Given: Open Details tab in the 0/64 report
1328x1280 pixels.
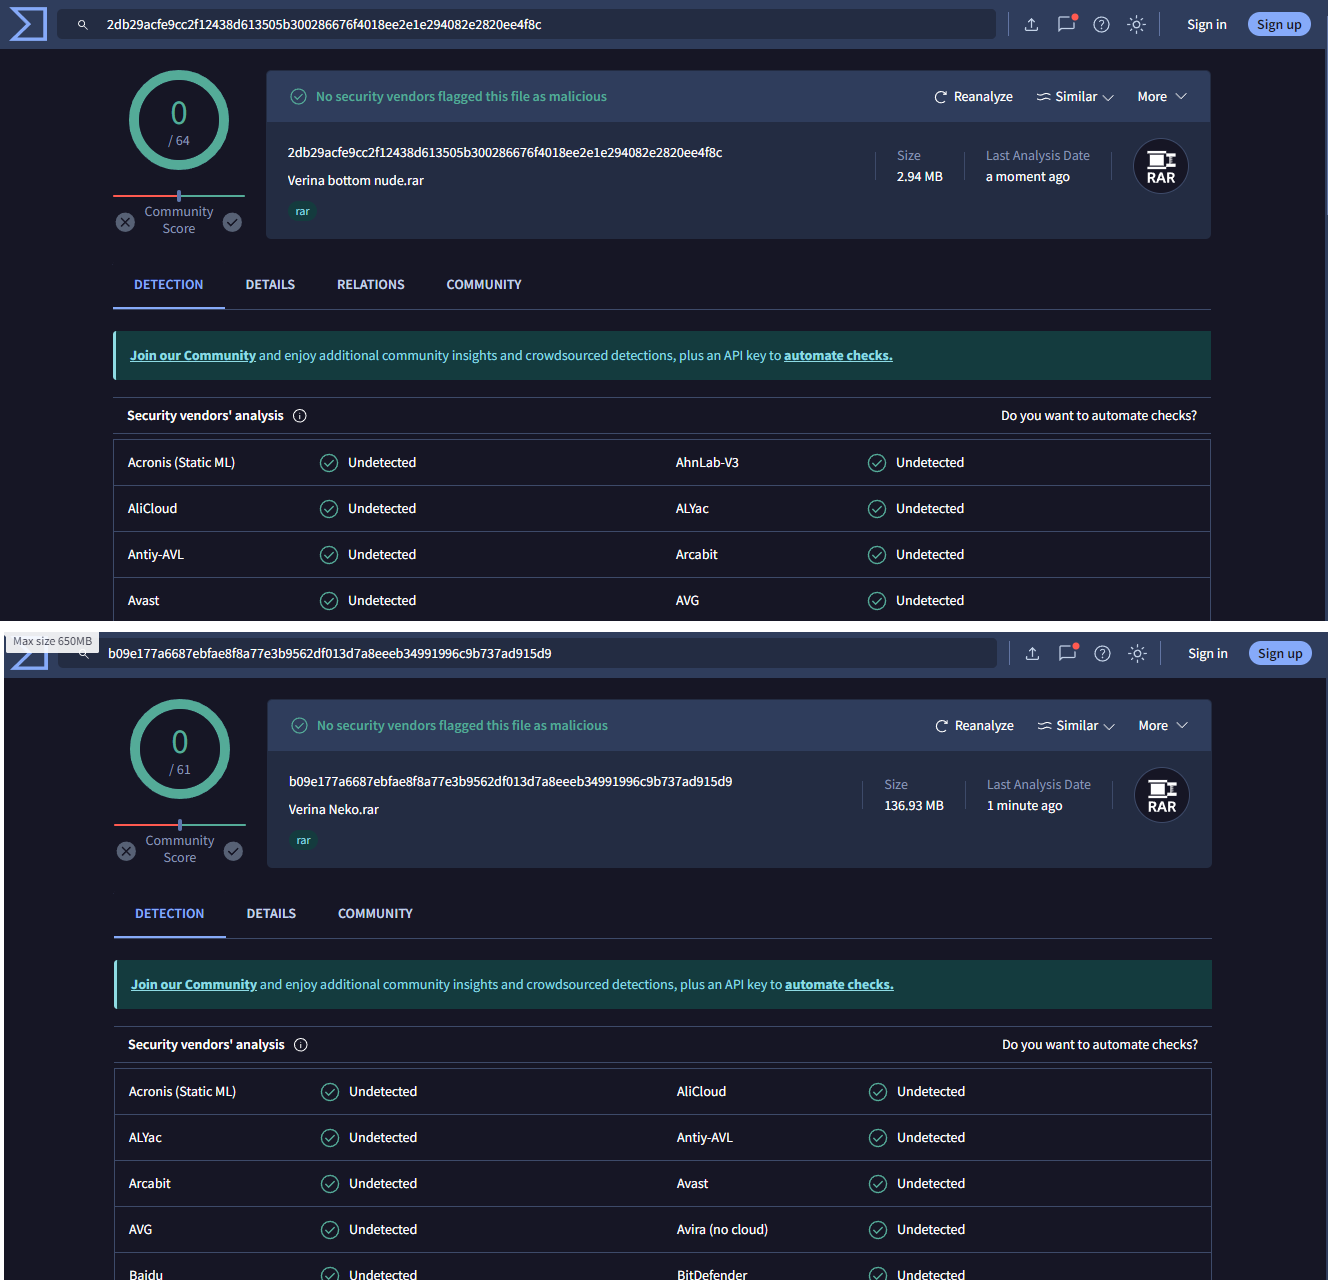Looking at the screenshot, I should click(x=270, y=285).
